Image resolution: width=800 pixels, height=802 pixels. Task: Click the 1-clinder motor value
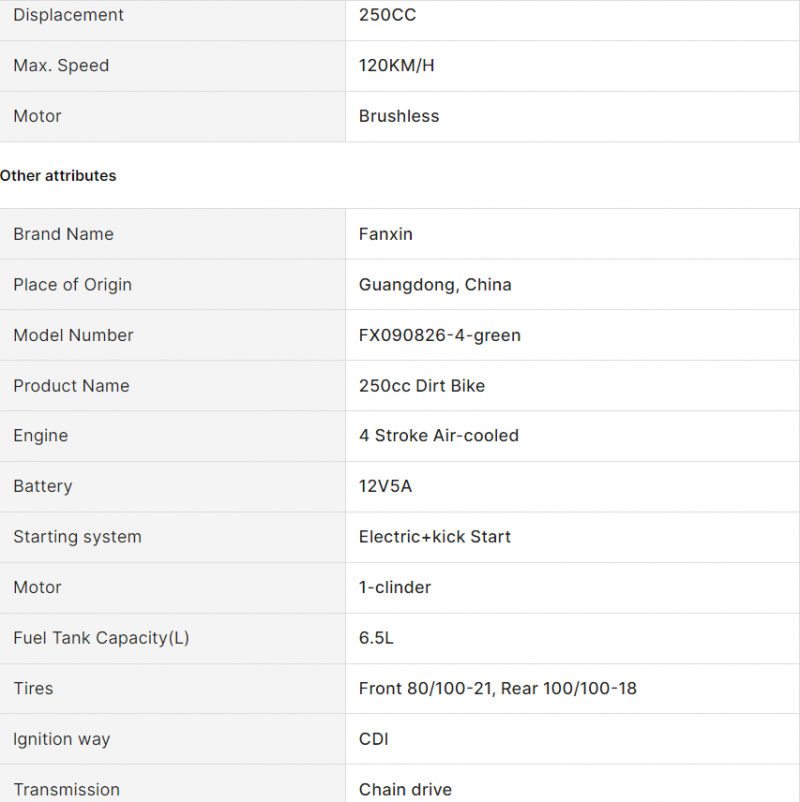pyautogui.click(x=394, y=587)
